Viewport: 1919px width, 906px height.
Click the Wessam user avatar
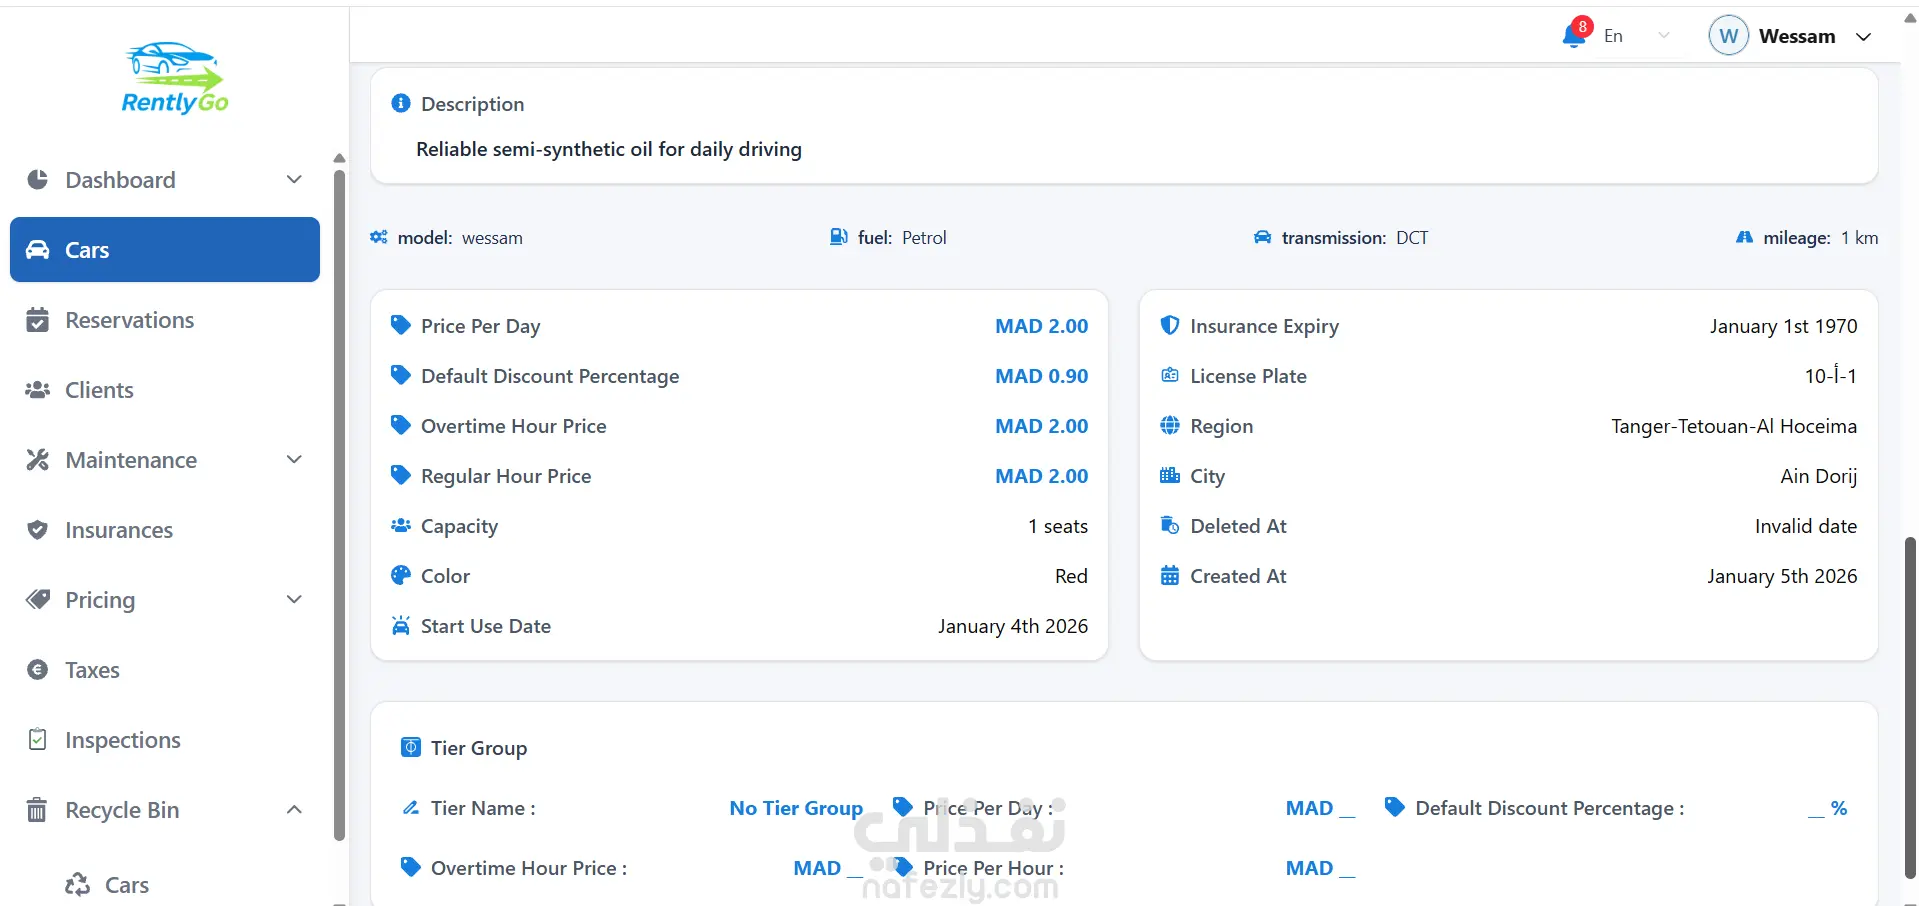(x=1728, y=36)
